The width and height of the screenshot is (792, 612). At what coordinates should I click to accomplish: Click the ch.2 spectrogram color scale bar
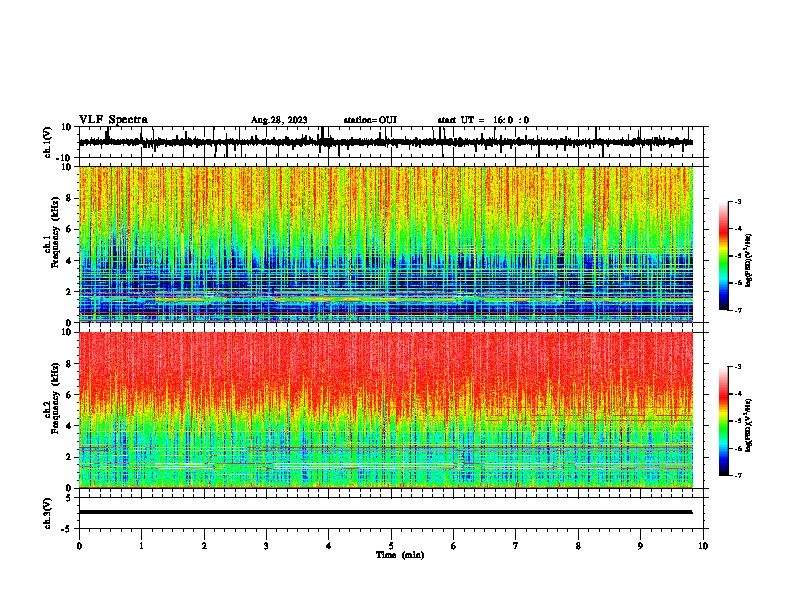coord(723,421)
